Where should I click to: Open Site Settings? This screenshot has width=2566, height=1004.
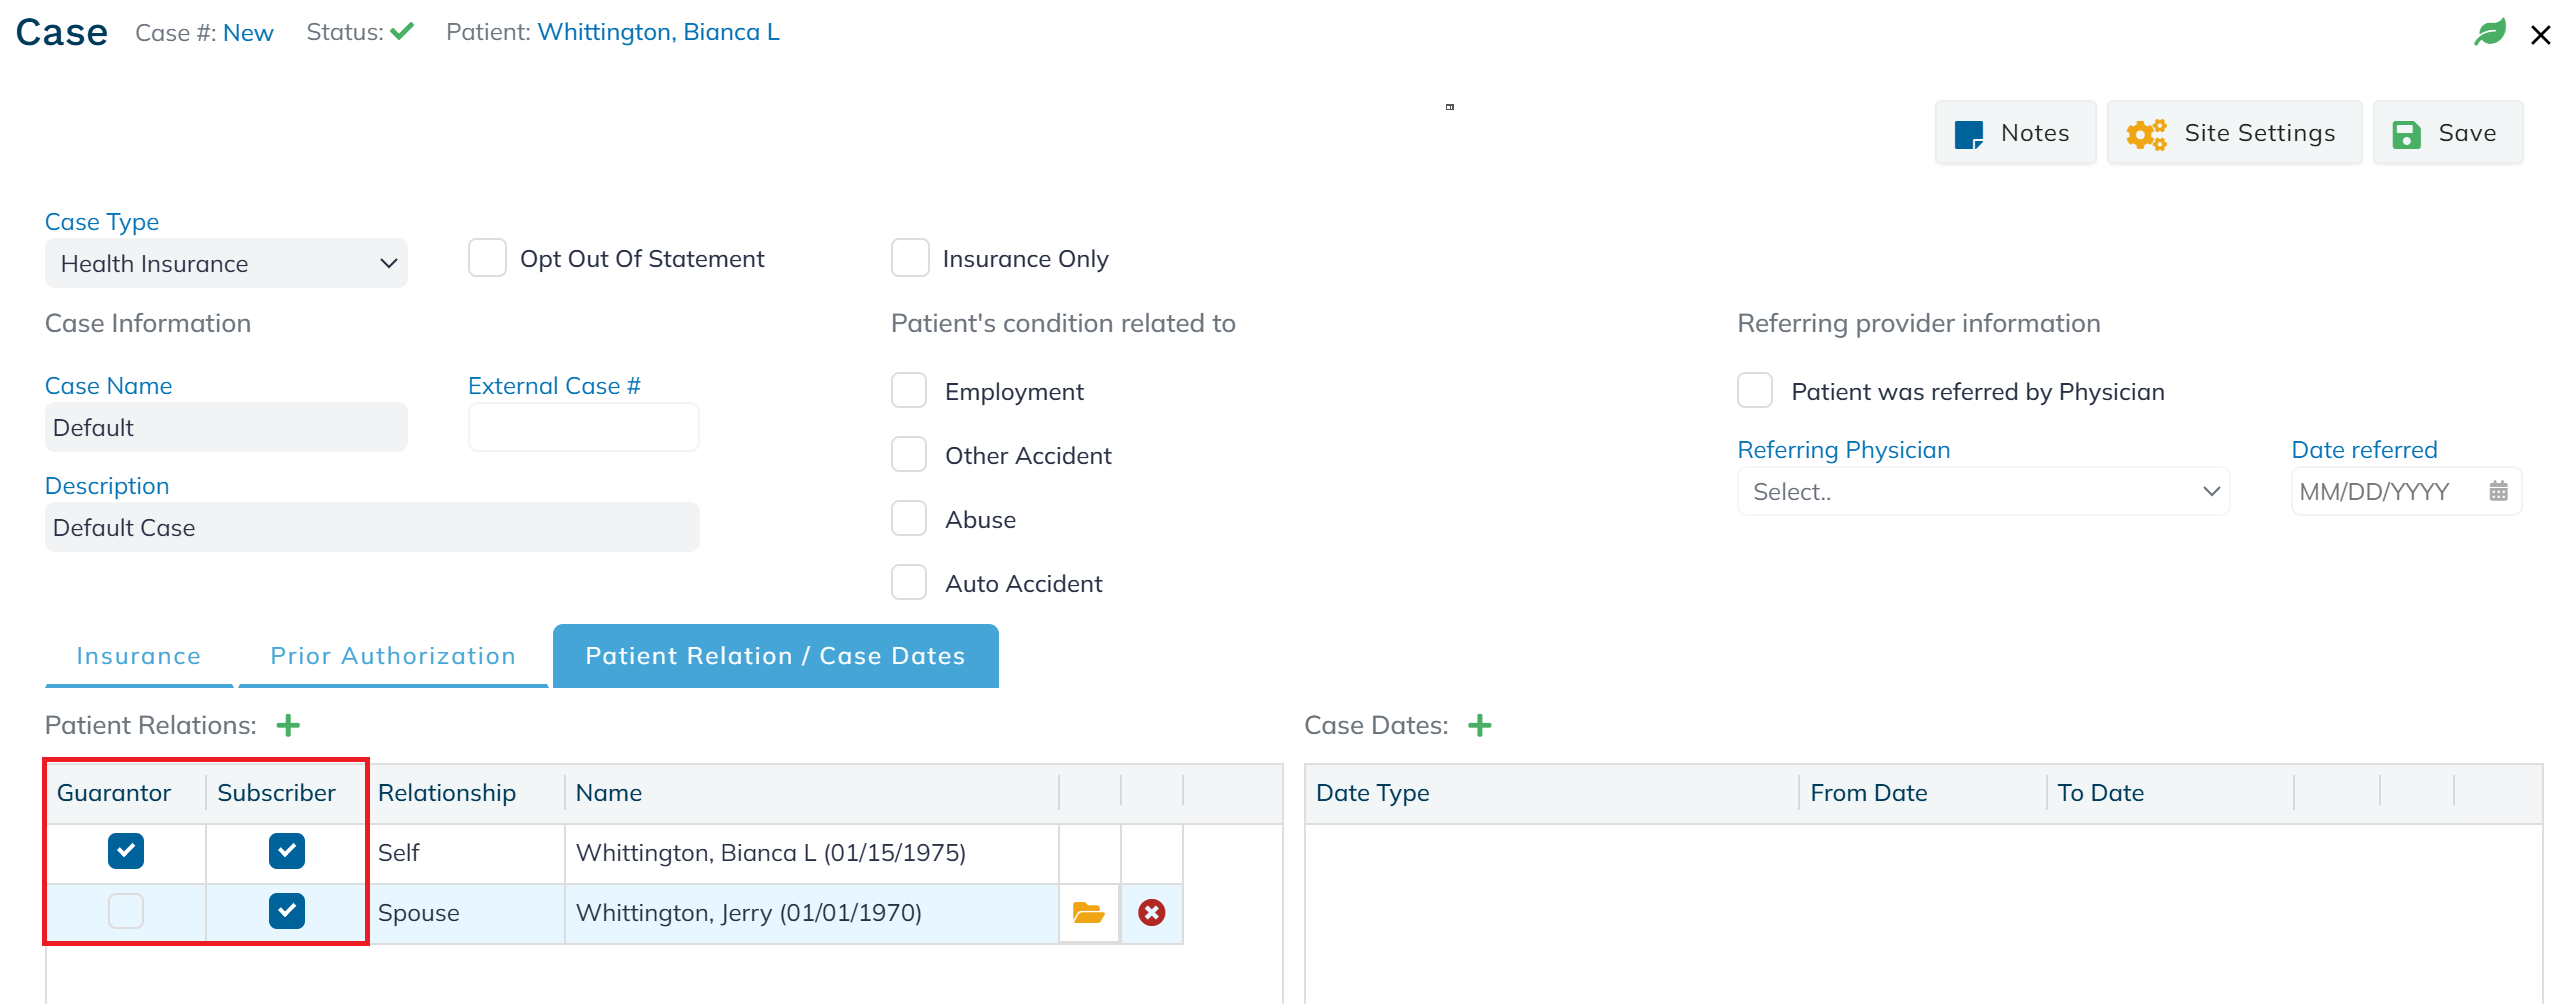(2234, 133)
